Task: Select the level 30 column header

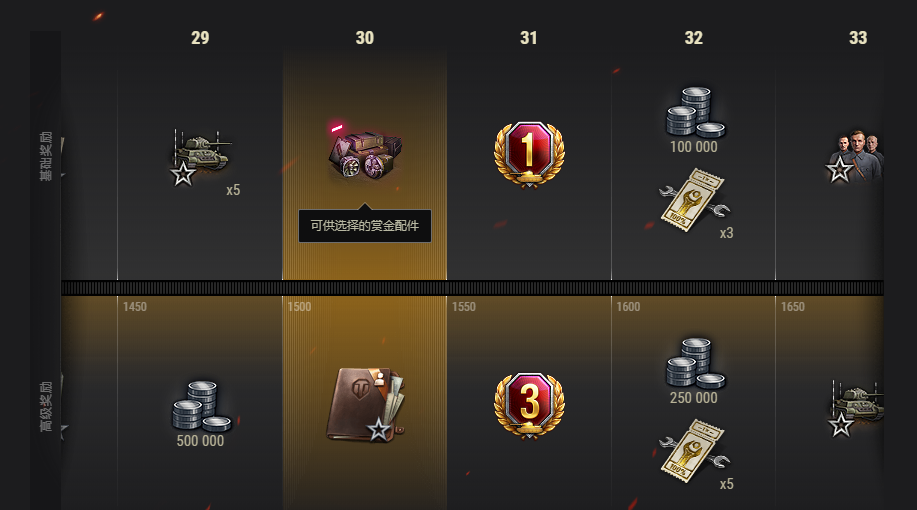Action: pyautogui.click(x=365, y=38)
